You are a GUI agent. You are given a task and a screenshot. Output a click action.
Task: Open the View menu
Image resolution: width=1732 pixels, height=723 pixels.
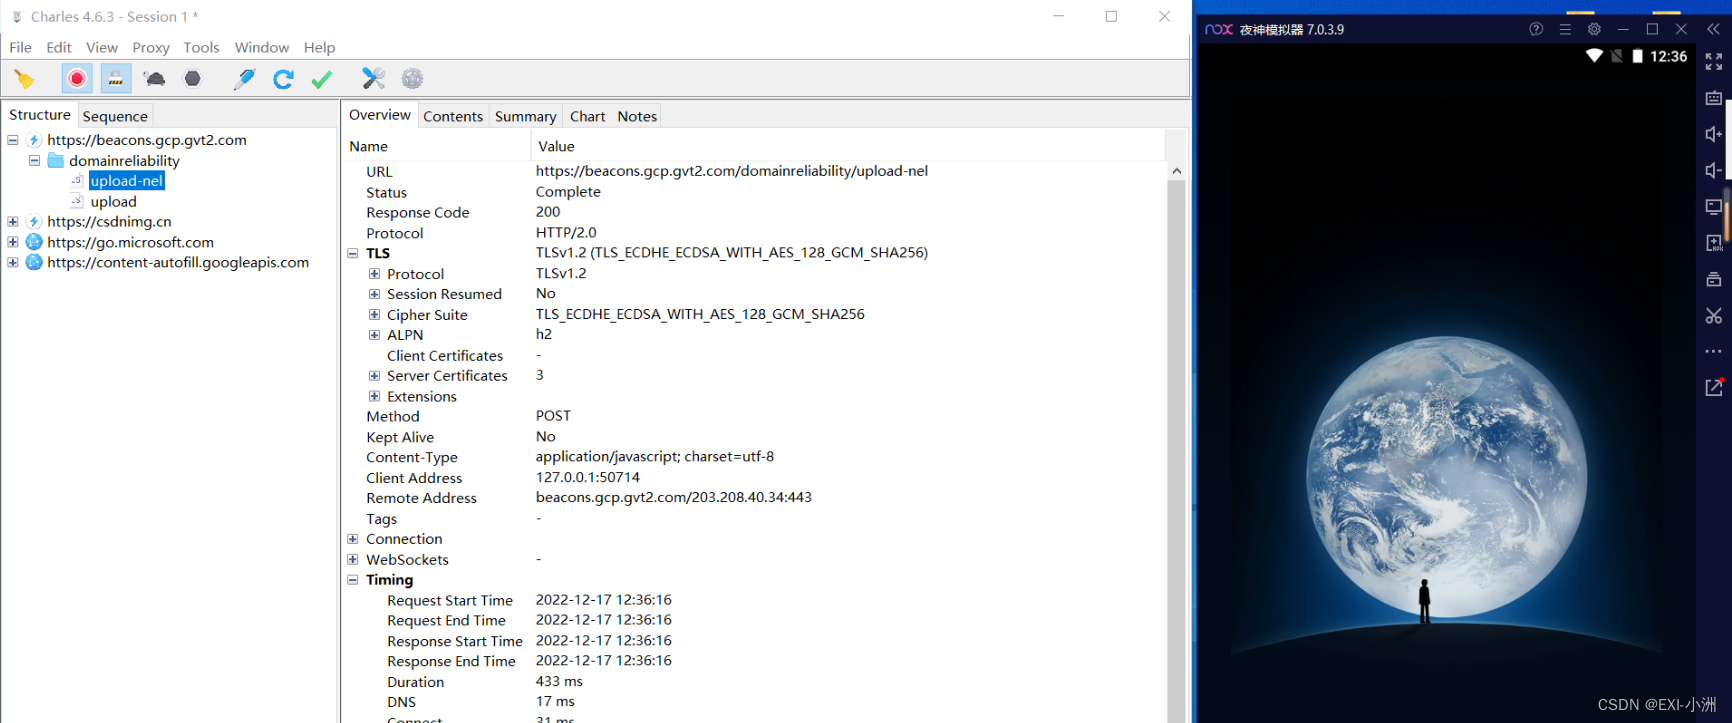point(102,47)
